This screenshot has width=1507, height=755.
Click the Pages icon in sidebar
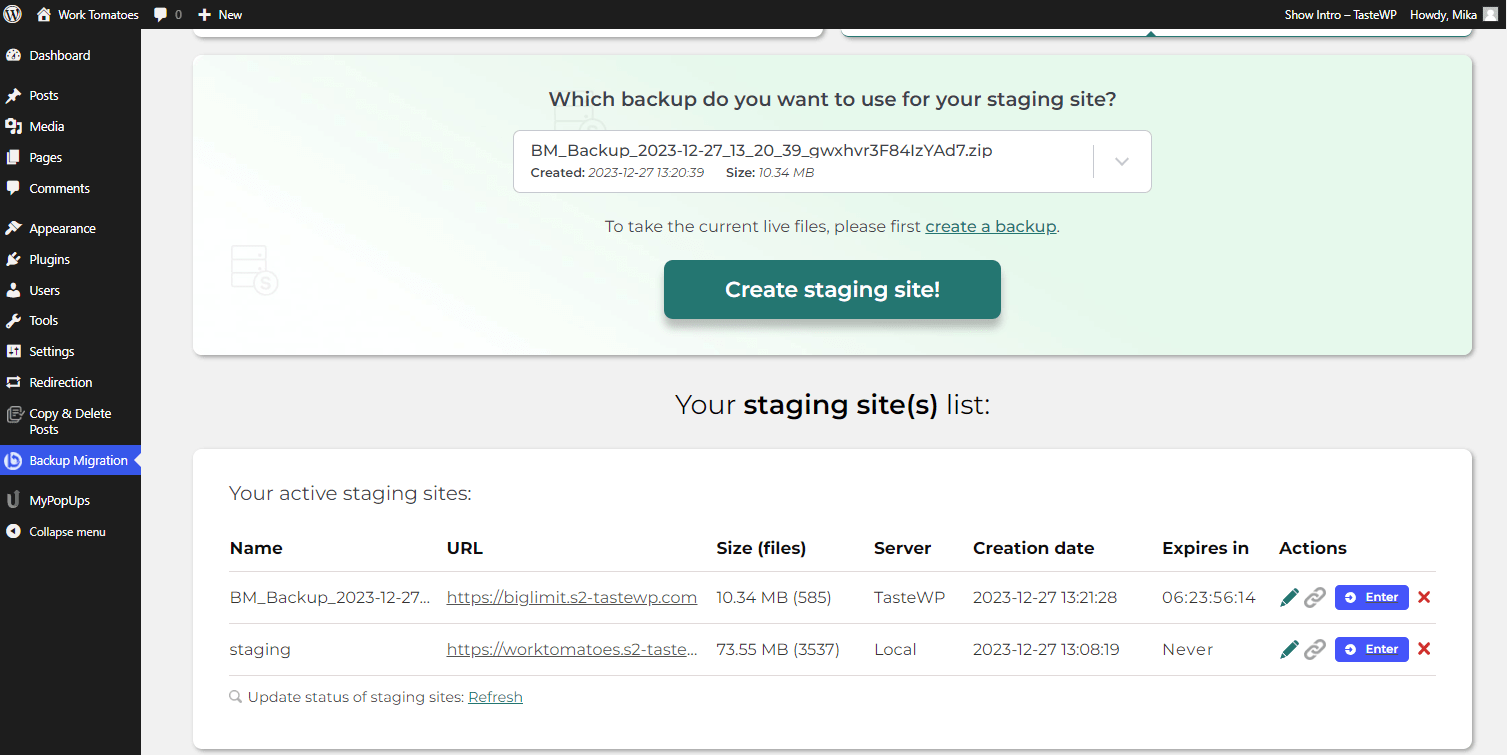click(x=13, y=158)
